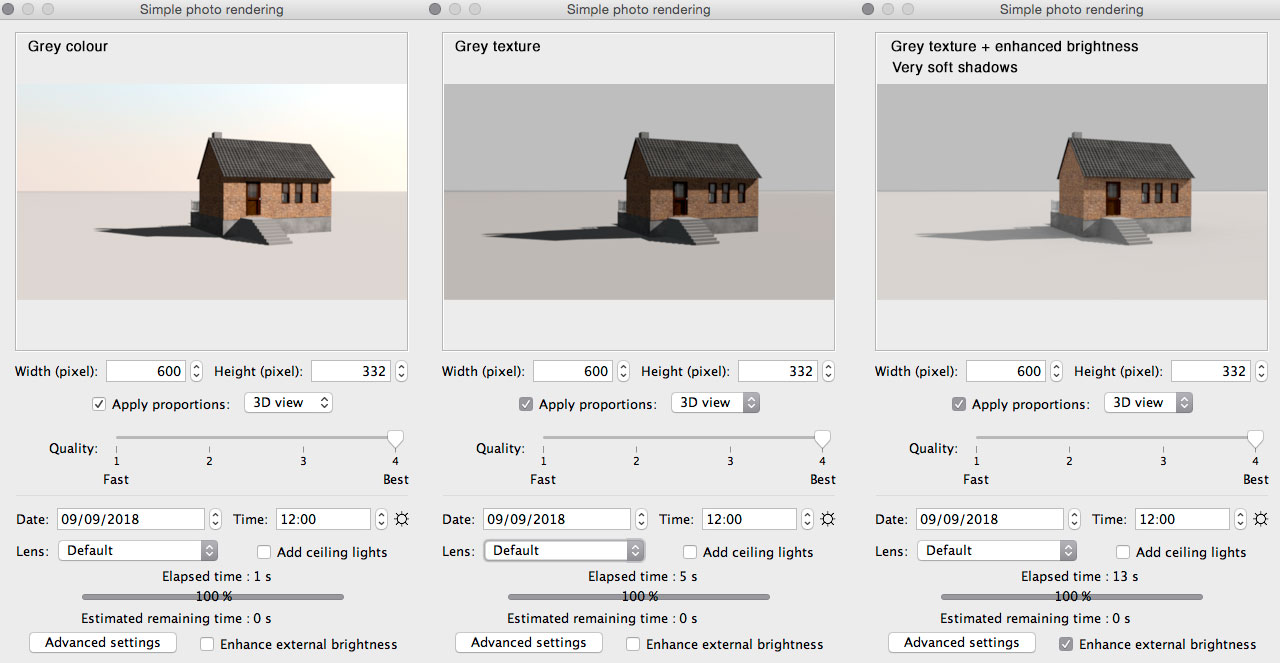Click the progress bar in the Grey colour window
1280x663 pixels.
coord(213,597)
